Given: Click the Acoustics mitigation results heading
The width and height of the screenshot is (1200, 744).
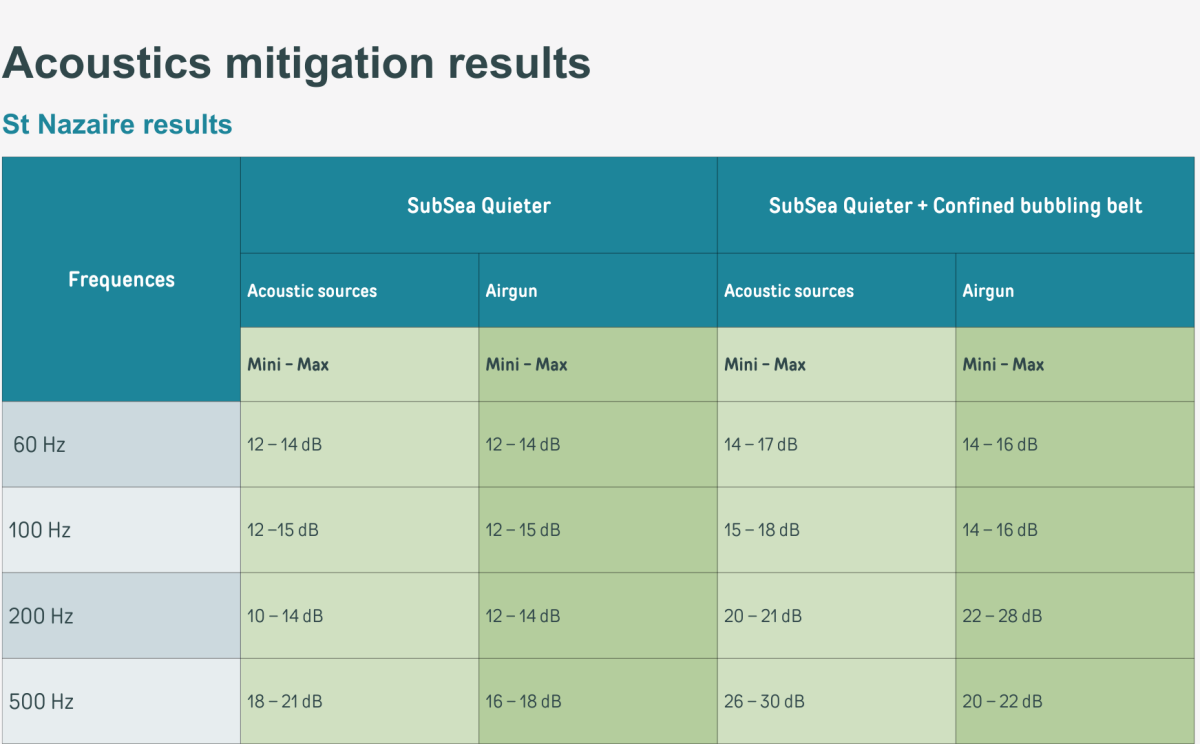Looking at the screenshot, I should pyautogui.click(x=296, y=63).
